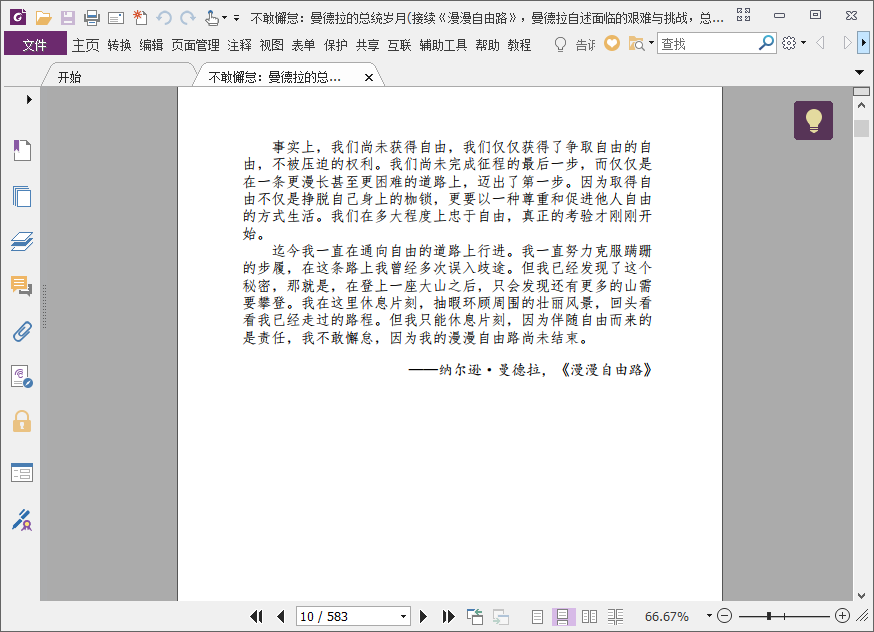Undo the last action

pos(164,18)
